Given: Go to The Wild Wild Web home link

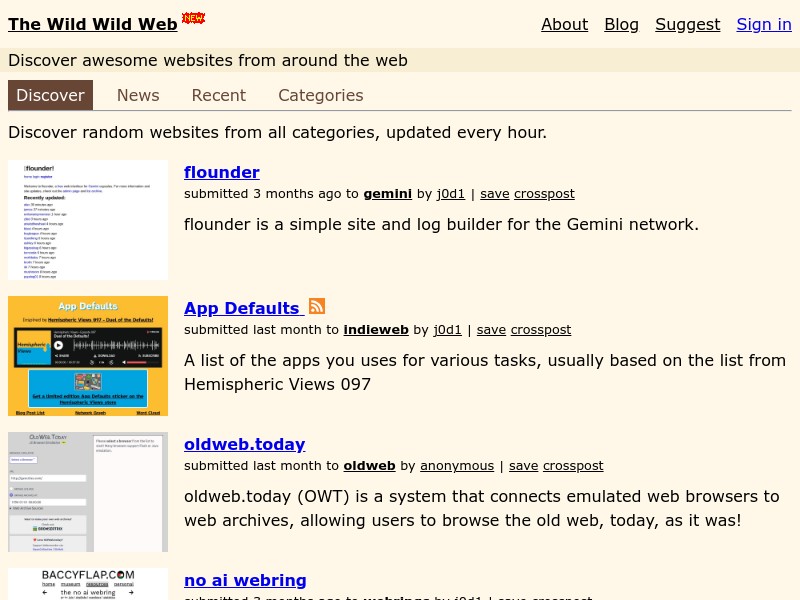Looking at the screenshot, I should tap(93, 24).
